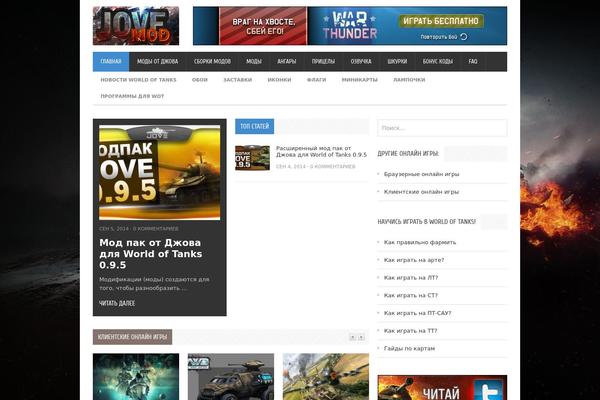600x400 pixels.
Task: Click the Jove Mod site logo
Action: click(x=136, y=26)
